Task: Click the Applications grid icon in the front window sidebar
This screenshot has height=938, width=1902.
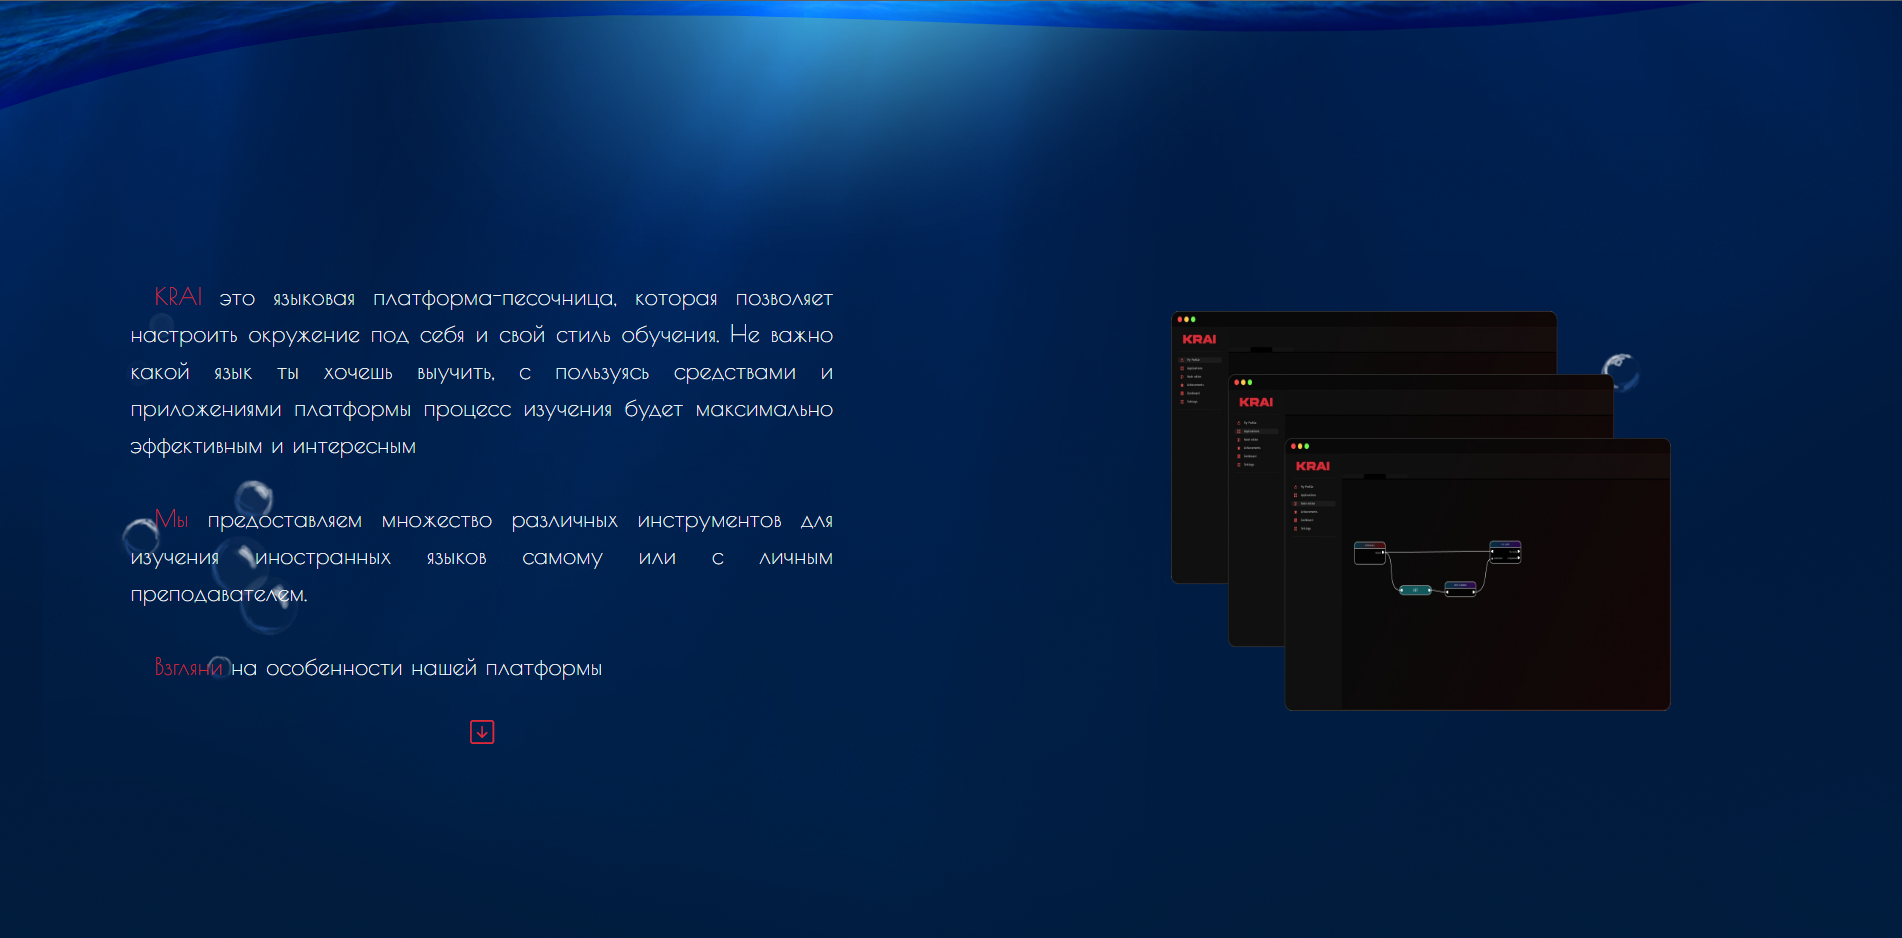Action: coord(1296,495)
